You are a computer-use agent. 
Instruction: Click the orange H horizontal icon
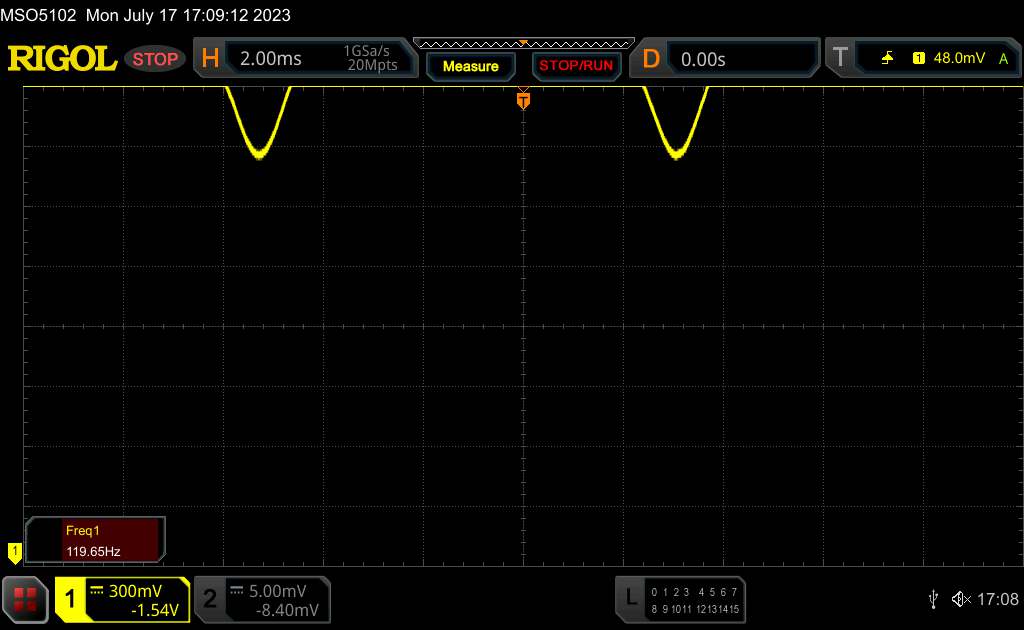(x=210, y=59)
